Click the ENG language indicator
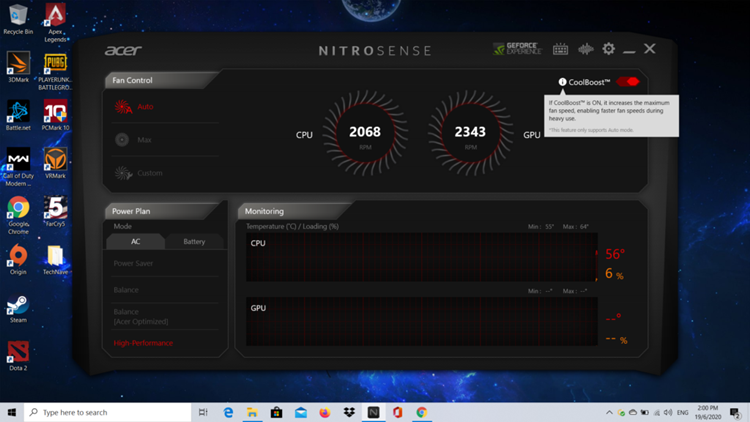This screenshot has width=750, height=422. [683, 412]
